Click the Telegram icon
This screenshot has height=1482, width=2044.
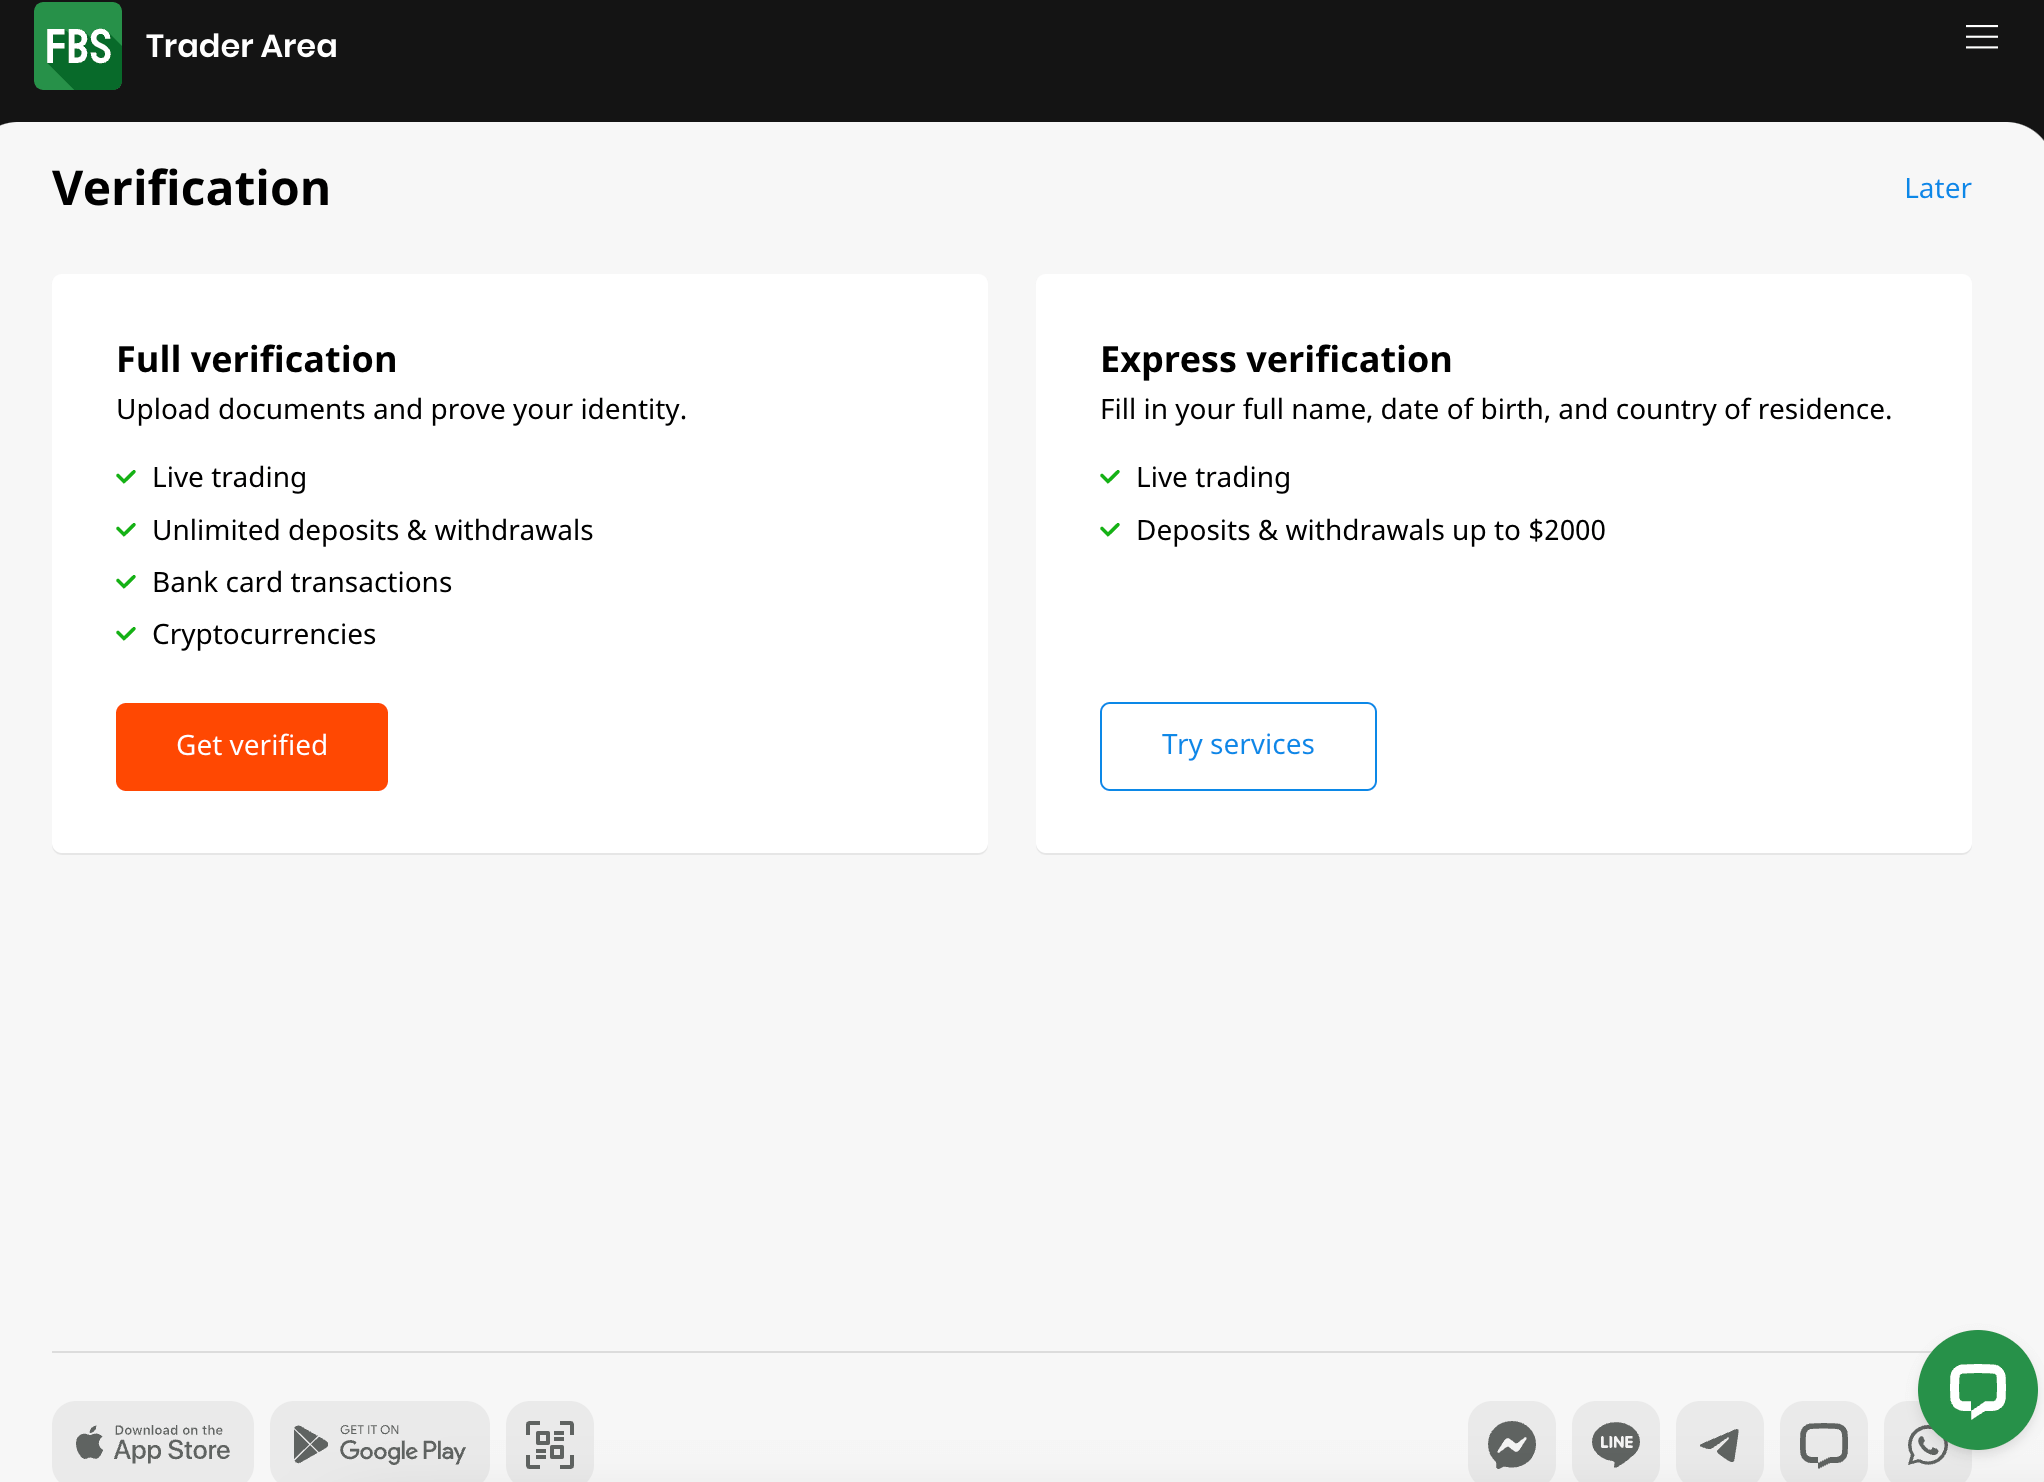click(x=1720, y=1442)
